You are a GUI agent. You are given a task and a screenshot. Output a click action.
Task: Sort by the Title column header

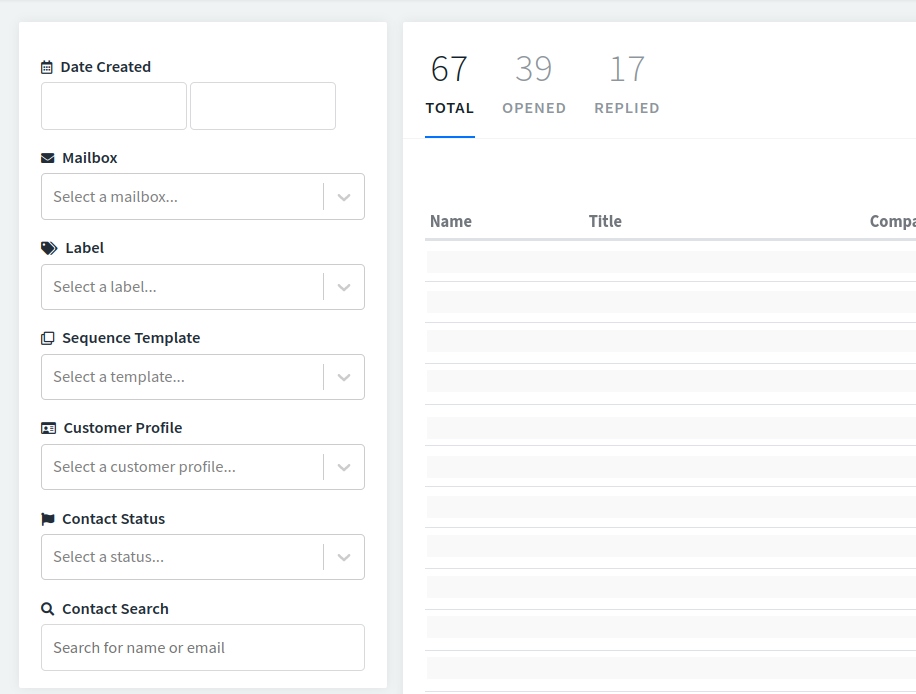coord(605,221)
